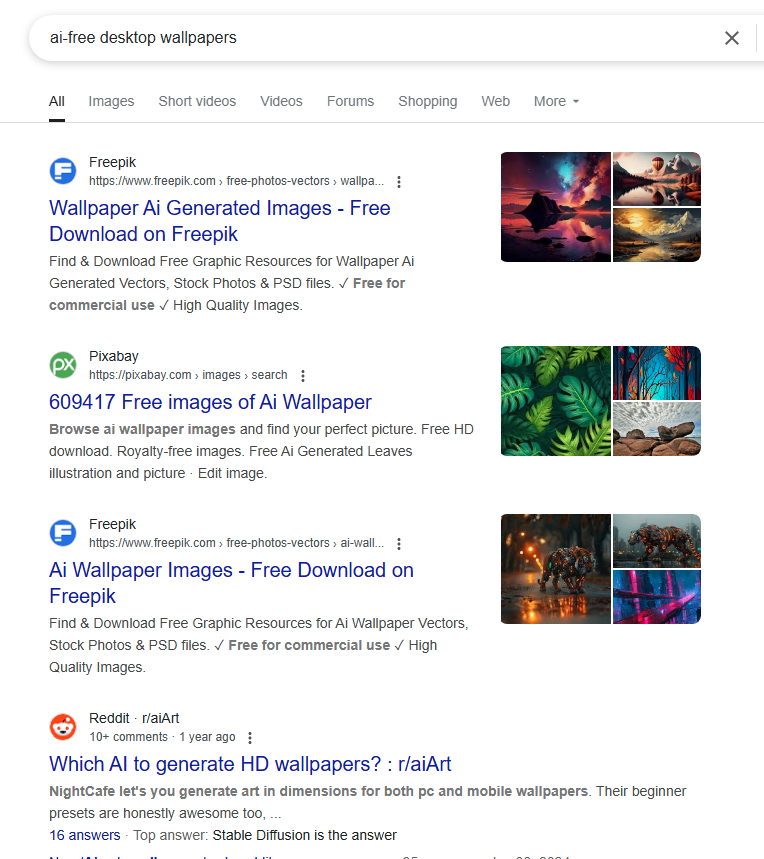Expand the More search filters dropdown
The width and height of the screenshot is (764, 859).
[556, 101]
